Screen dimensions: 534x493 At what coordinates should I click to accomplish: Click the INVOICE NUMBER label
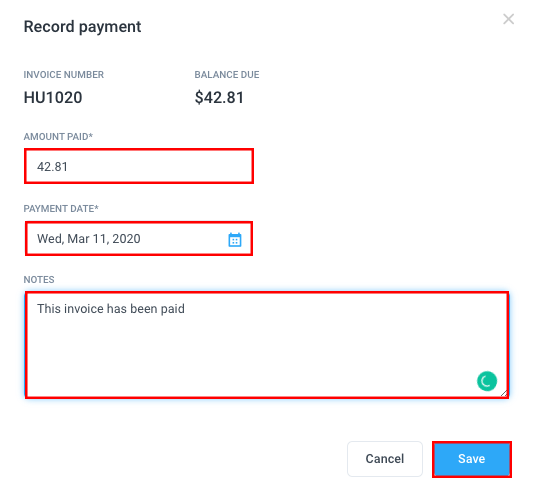pyautogui.click(x=64, y=75)
